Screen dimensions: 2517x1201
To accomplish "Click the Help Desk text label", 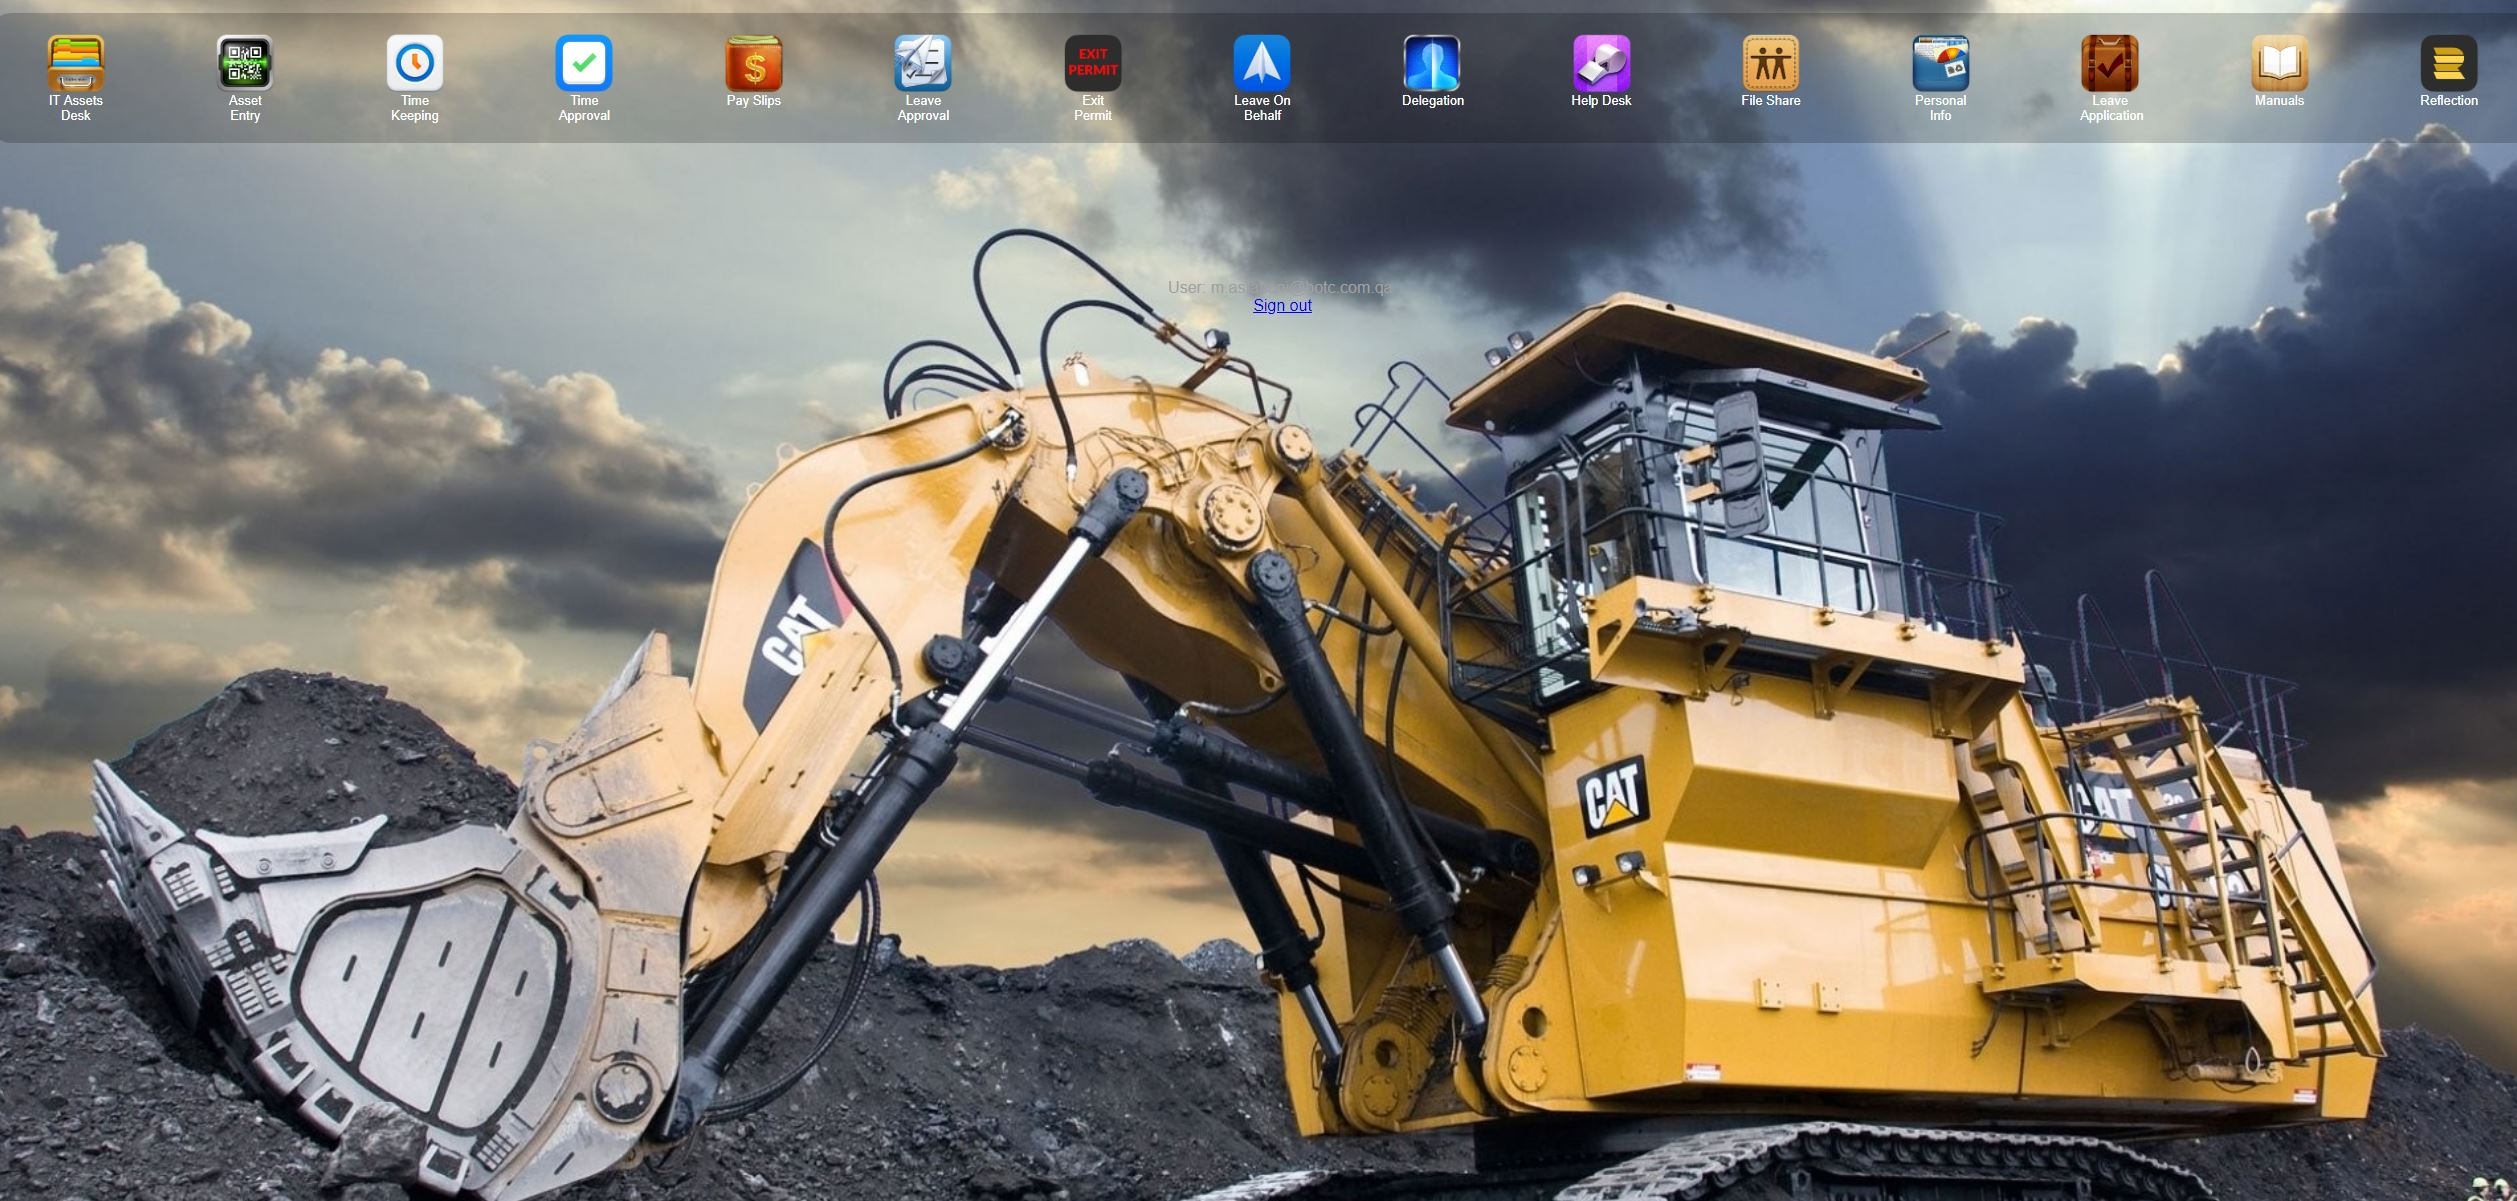I will pyautogui.click(x=1601, y=101).
